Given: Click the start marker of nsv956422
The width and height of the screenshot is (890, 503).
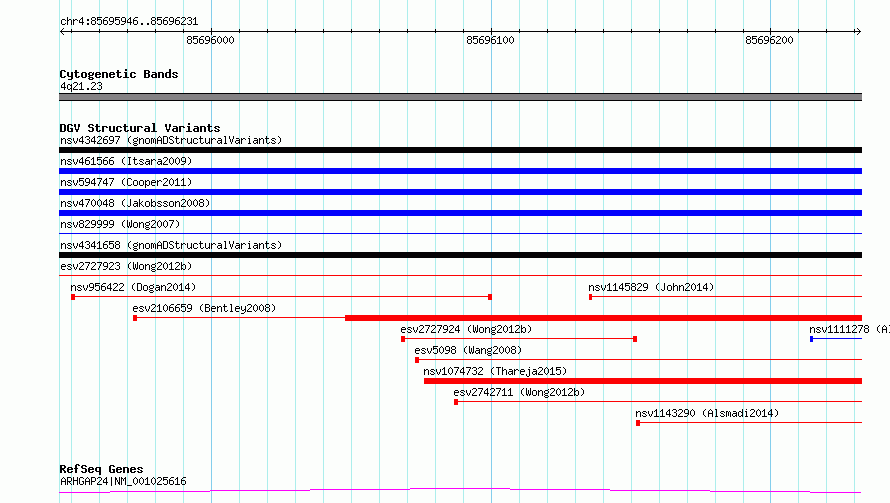Looking at the screenshot, I should coord(73,297).
